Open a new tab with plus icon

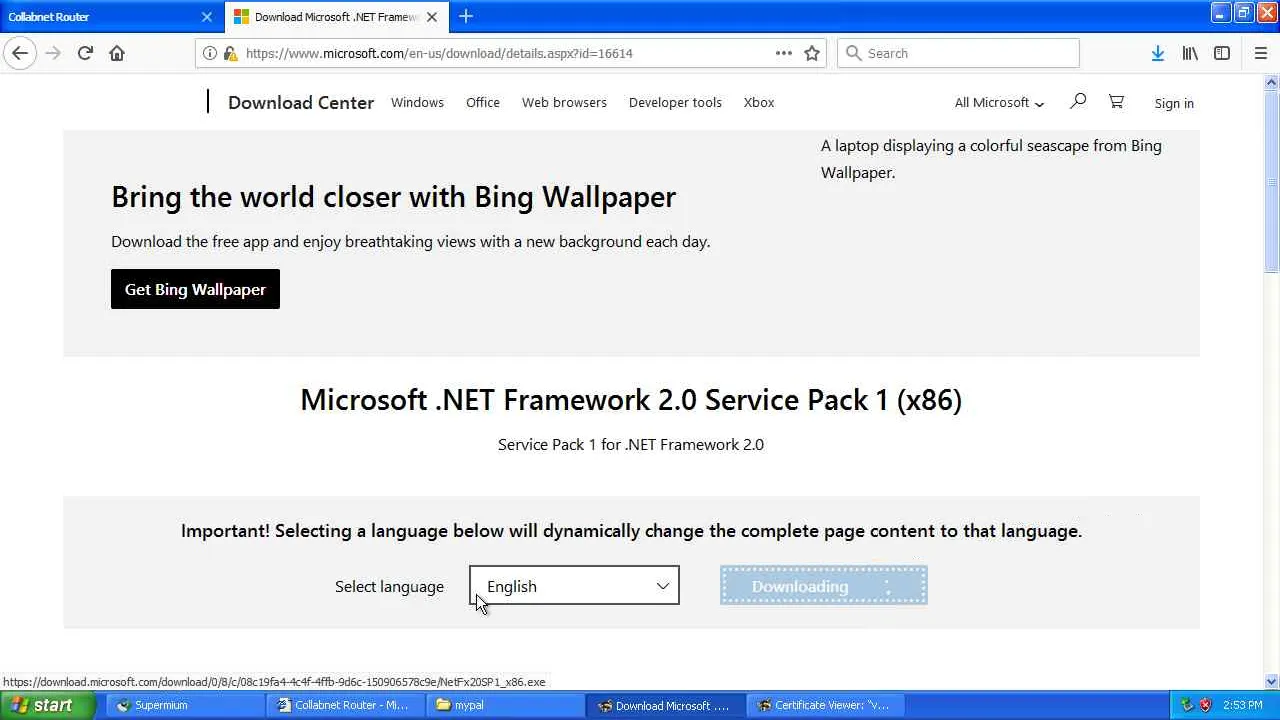466,16
